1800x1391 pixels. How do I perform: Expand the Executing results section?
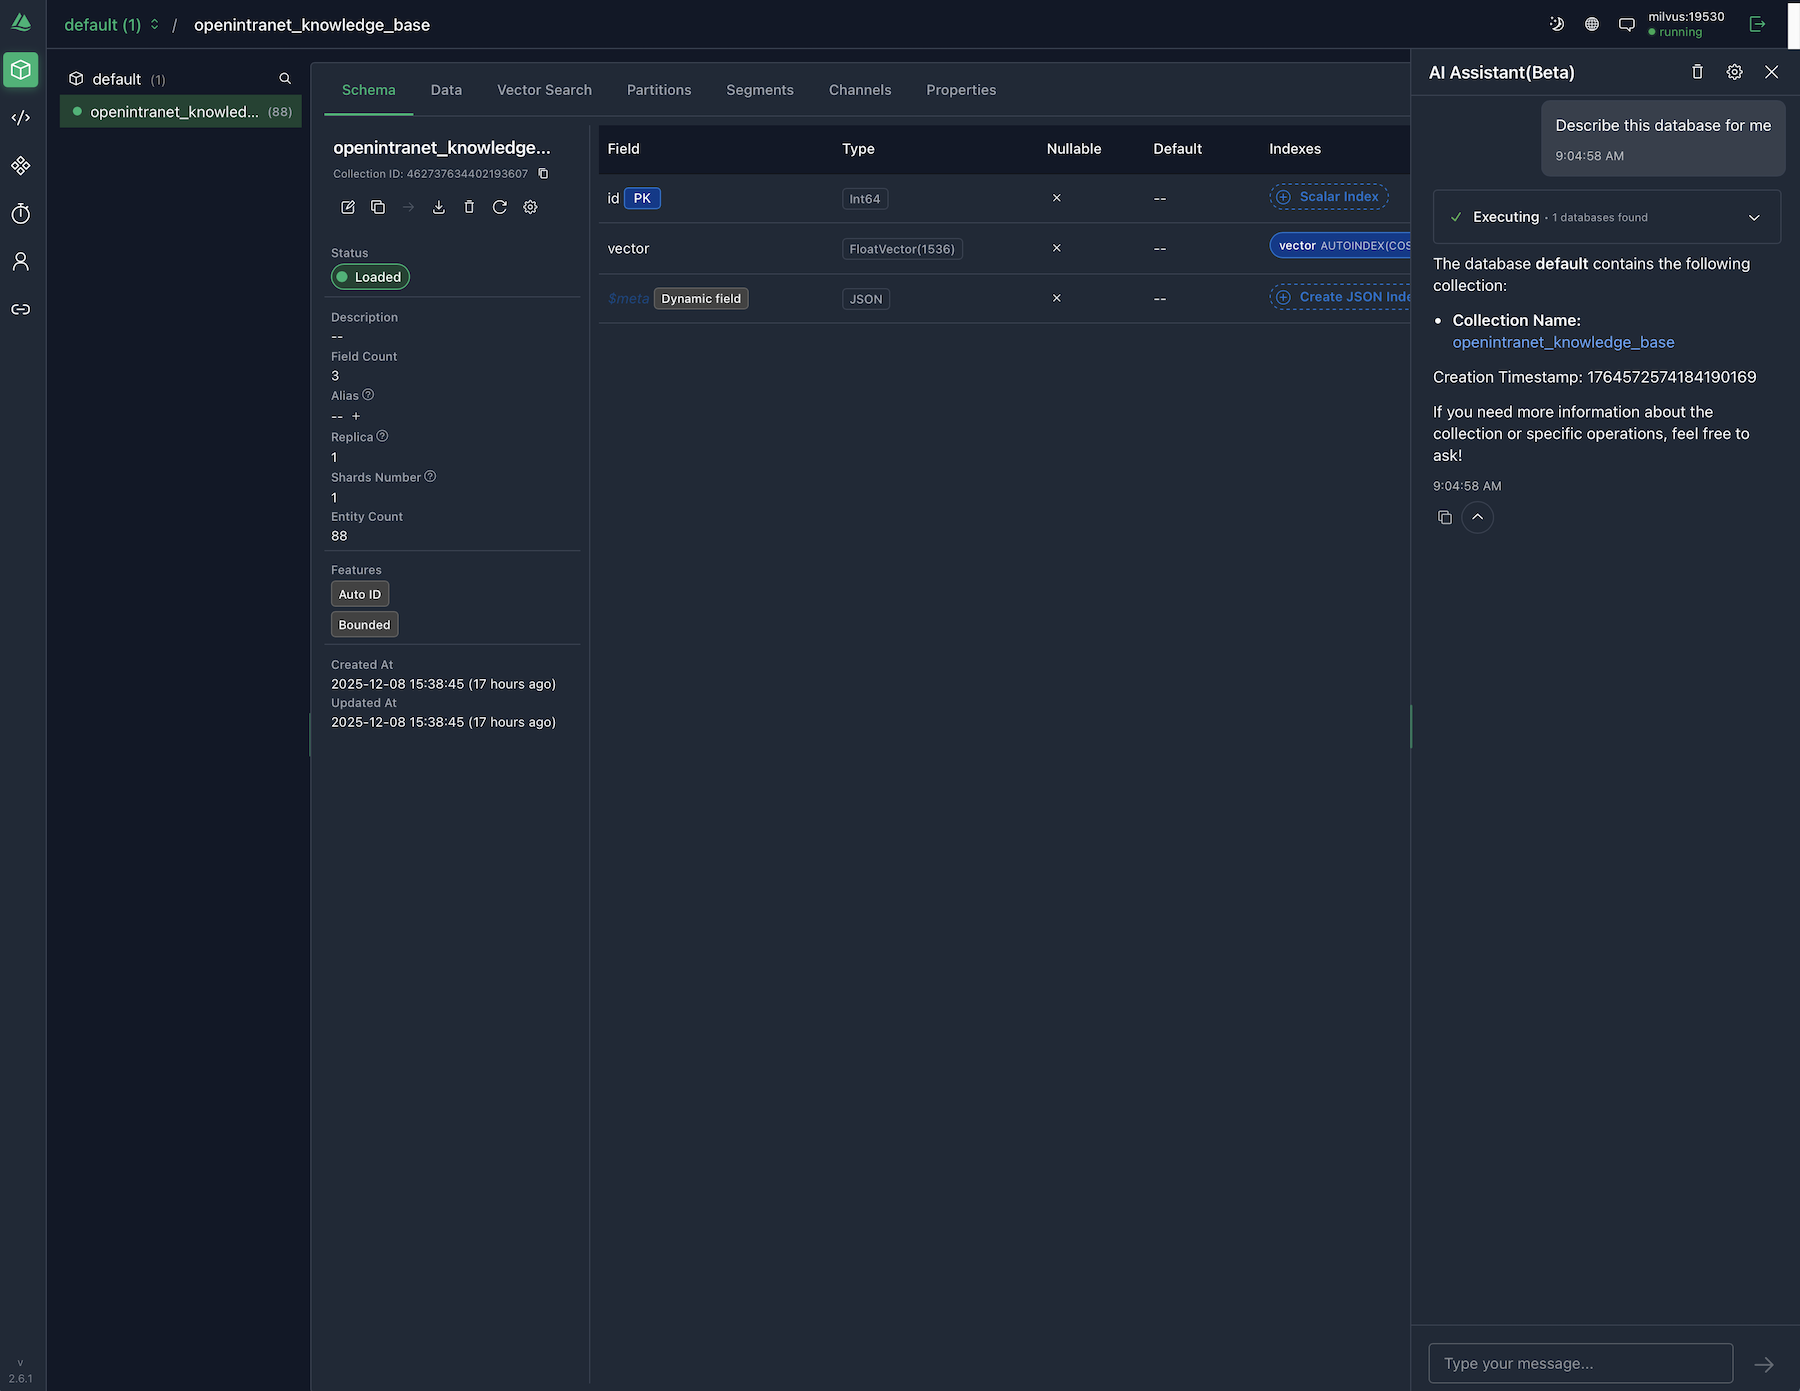(1753, 218)
